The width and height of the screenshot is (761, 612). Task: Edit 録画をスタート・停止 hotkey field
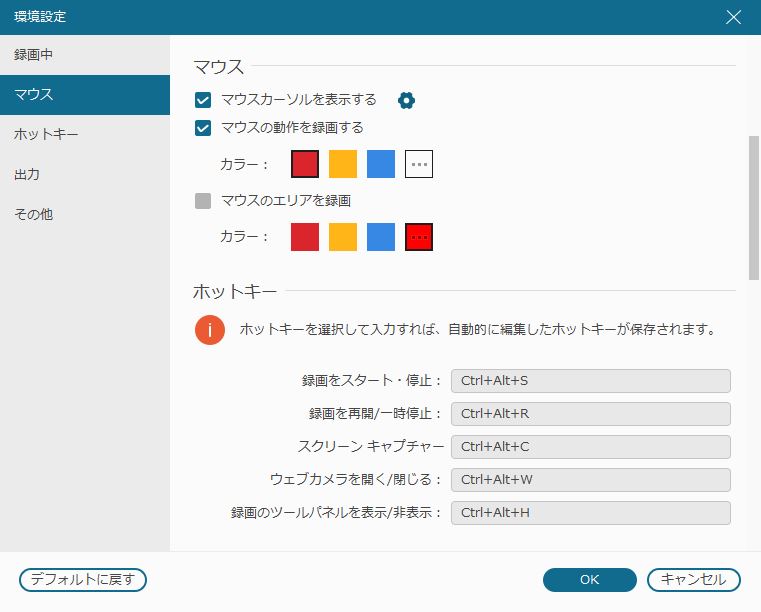coord(591,381)
